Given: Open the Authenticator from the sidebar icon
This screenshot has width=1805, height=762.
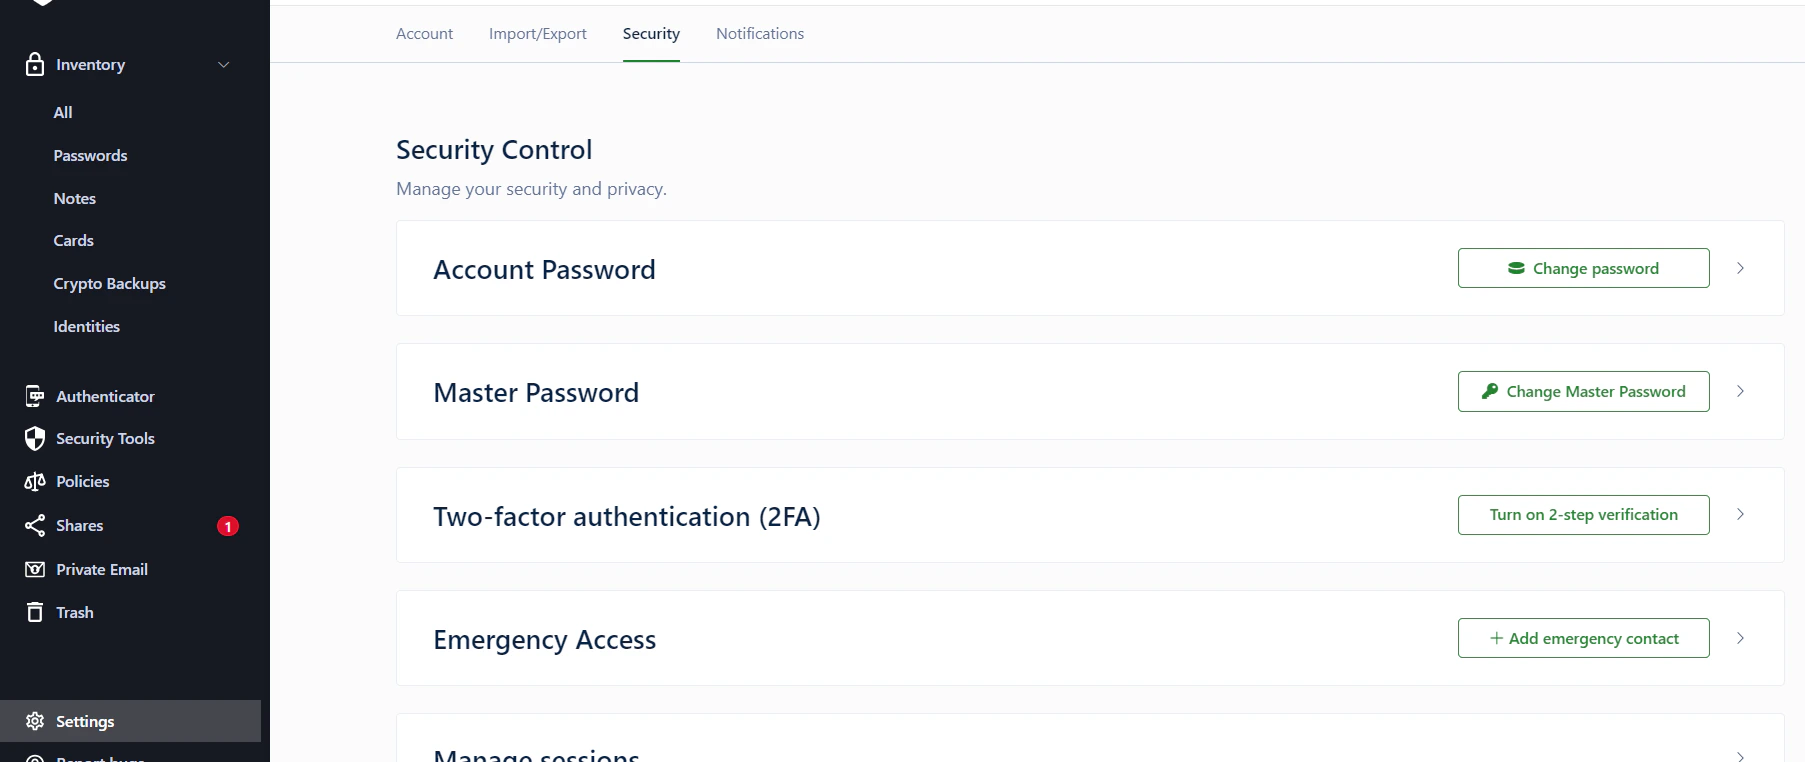Looking at the screenshot, I should (34, 396).
